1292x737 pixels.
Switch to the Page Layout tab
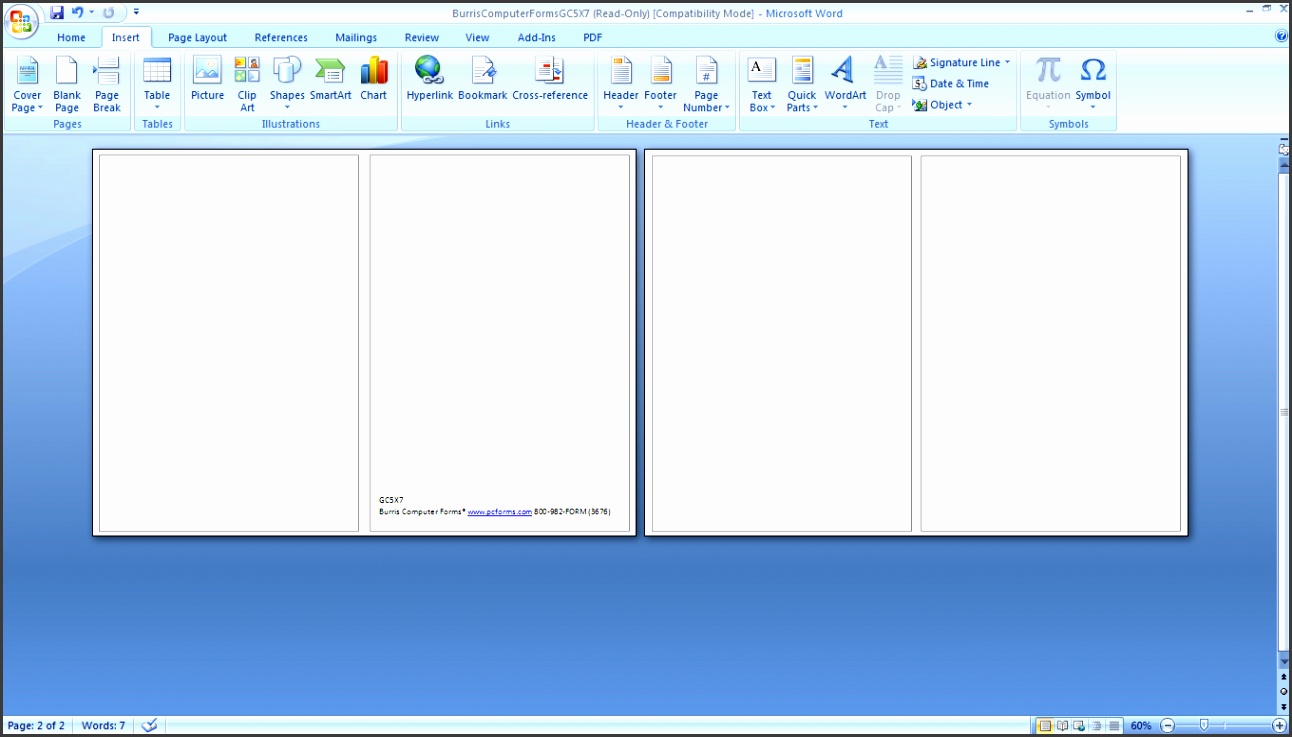[197, 38]
